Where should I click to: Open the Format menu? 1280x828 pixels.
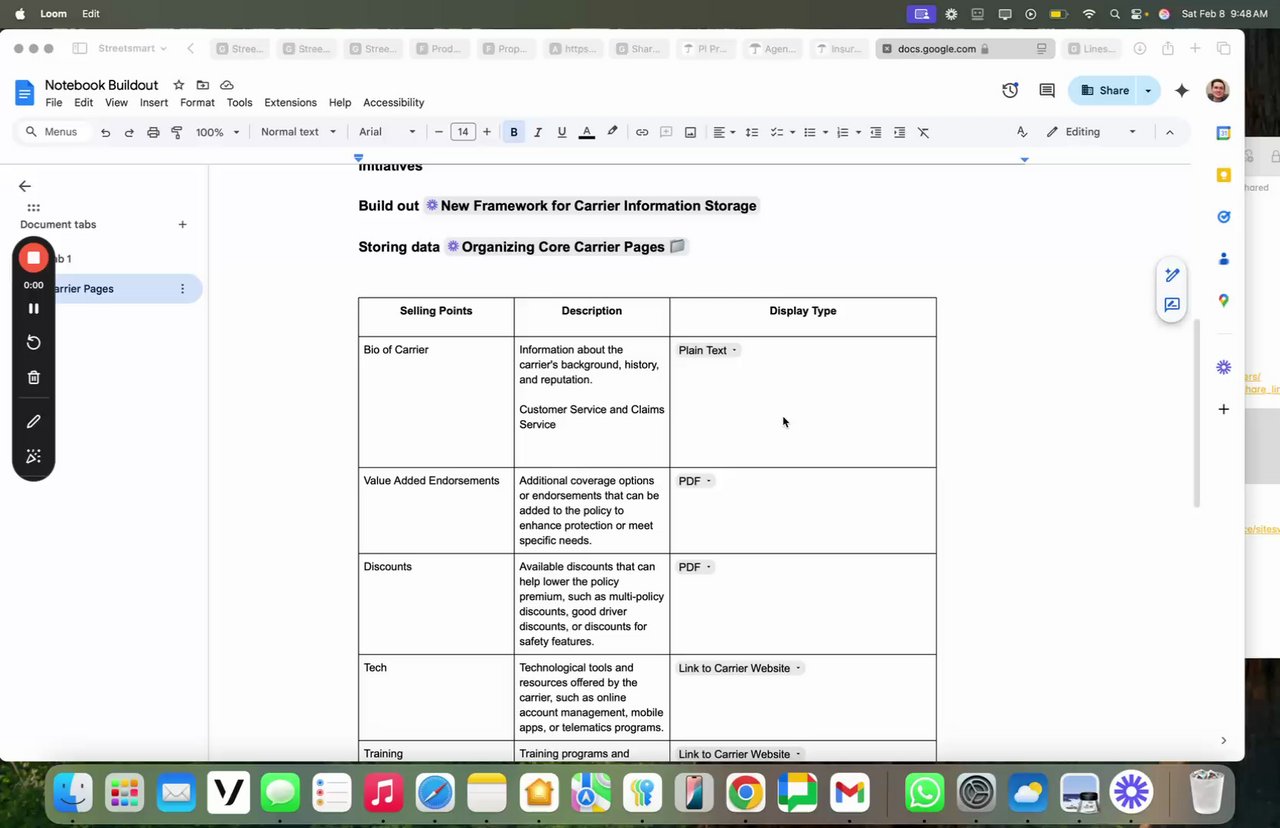[197, 103]
